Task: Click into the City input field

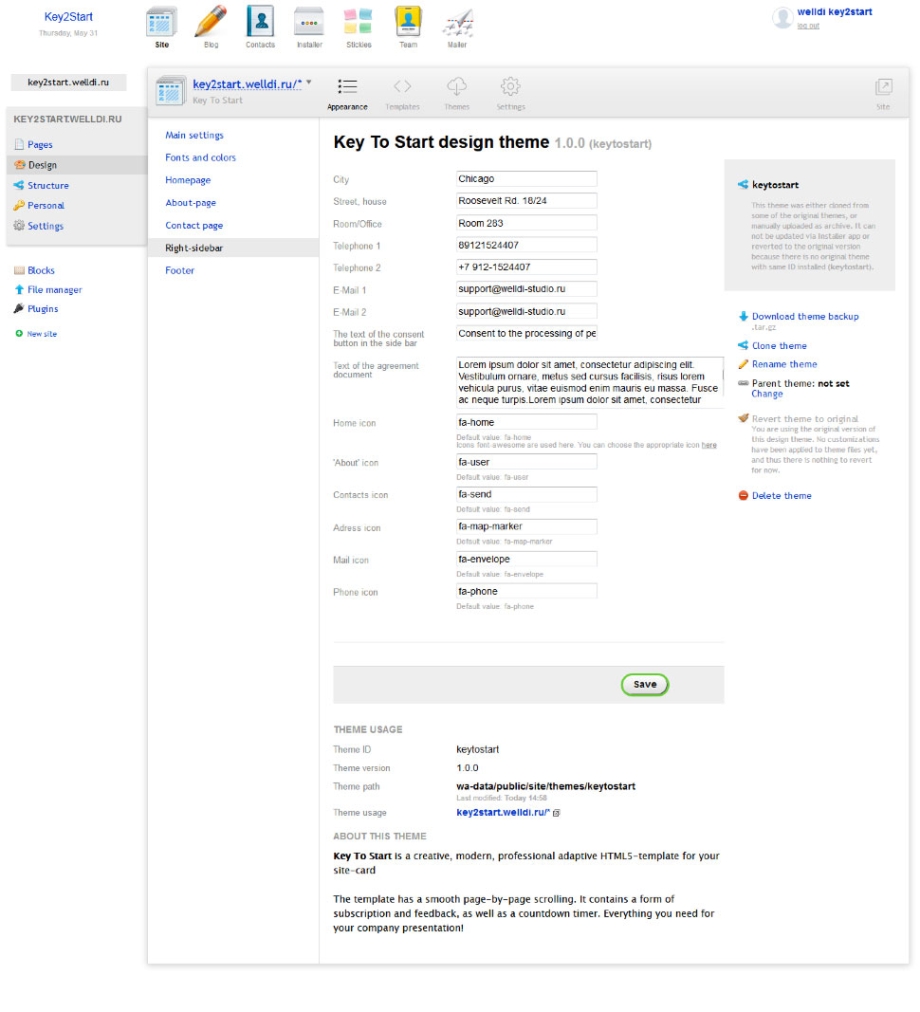Action: pos(526,179)
